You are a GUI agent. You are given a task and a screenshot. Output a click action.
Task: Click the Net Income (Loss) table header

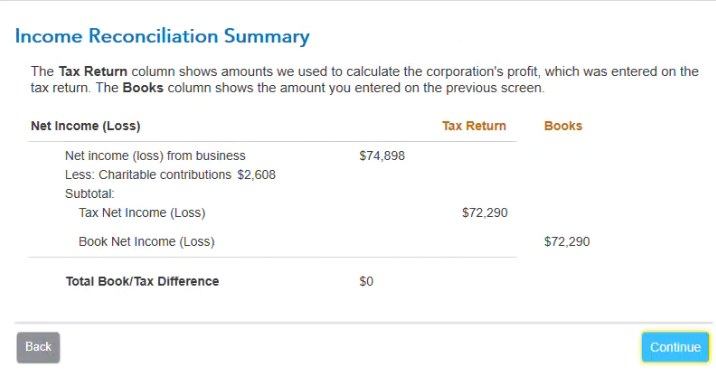pos(85,126)
